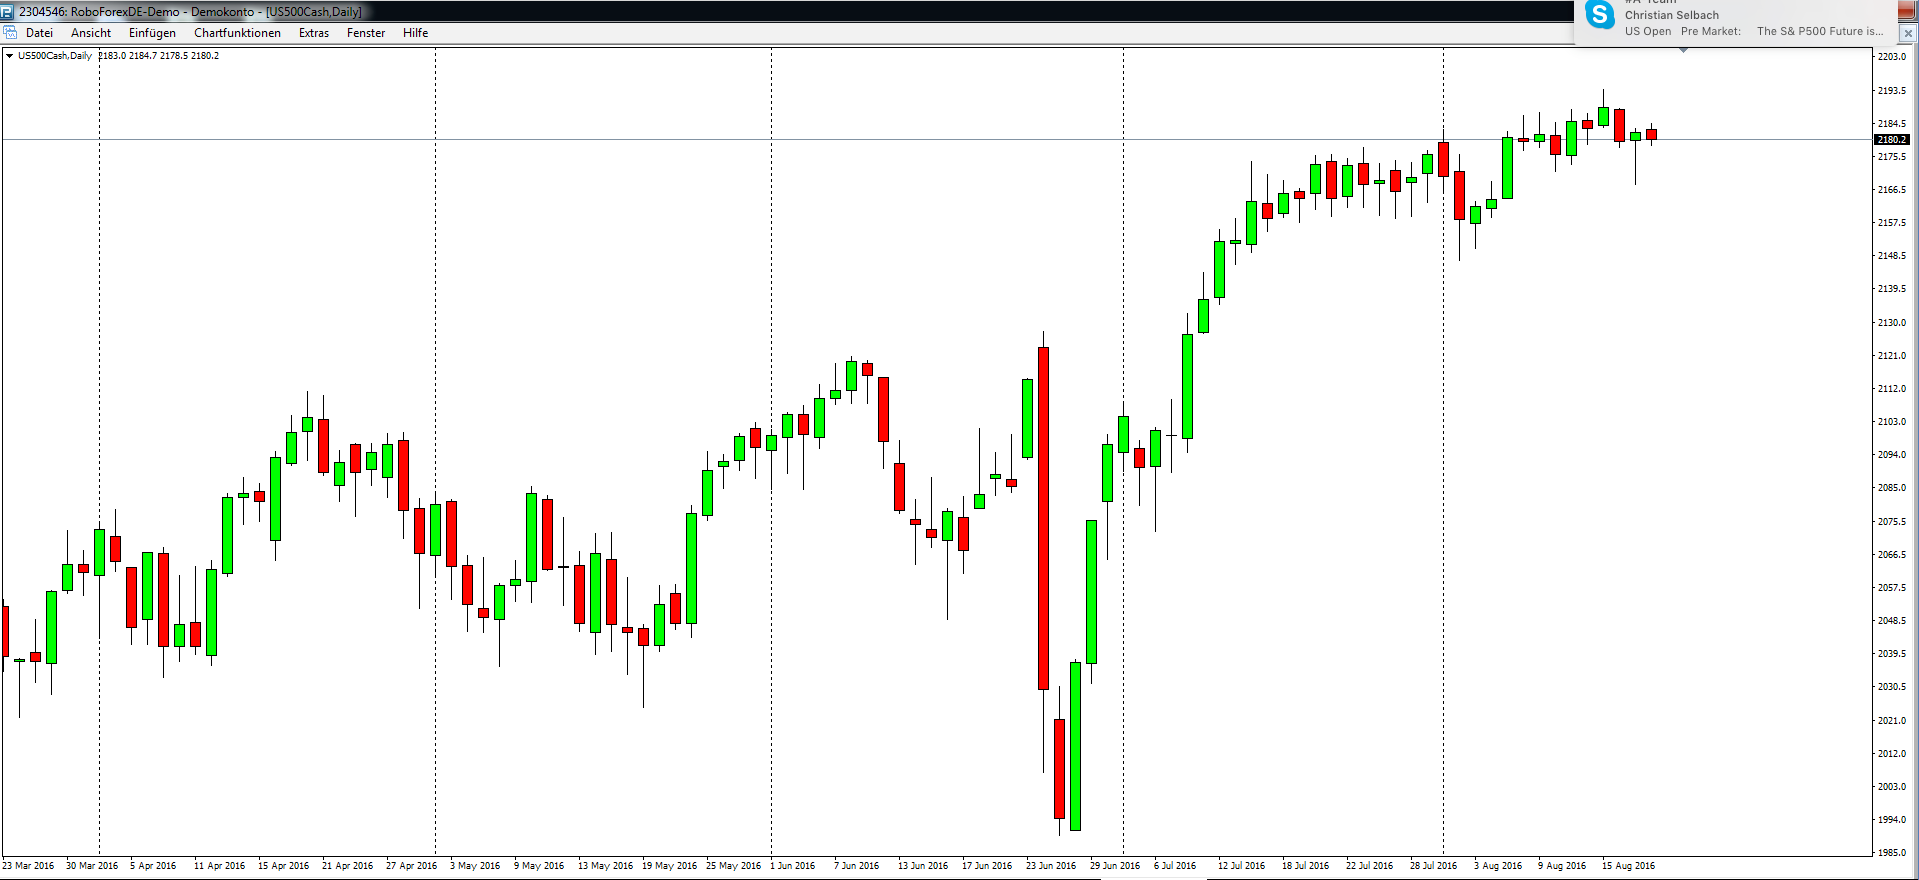Click the 1 Jun 2016 date label
The height and width of the screenshot is (880, 1919).
(x=793, y=866)
